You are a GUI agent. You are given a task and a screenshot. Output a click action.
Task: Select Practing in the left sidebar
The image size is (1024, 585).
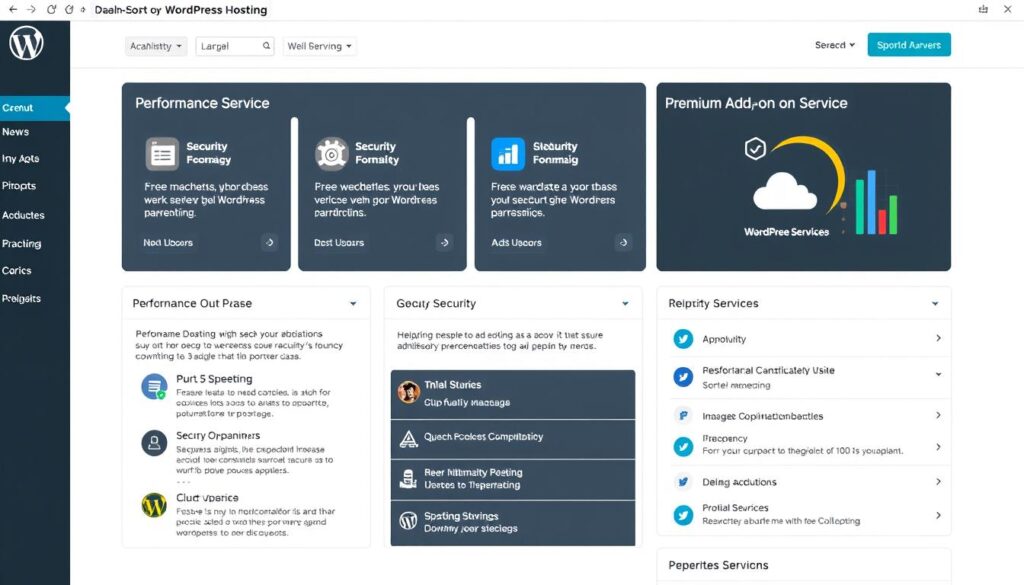[22, 243]
